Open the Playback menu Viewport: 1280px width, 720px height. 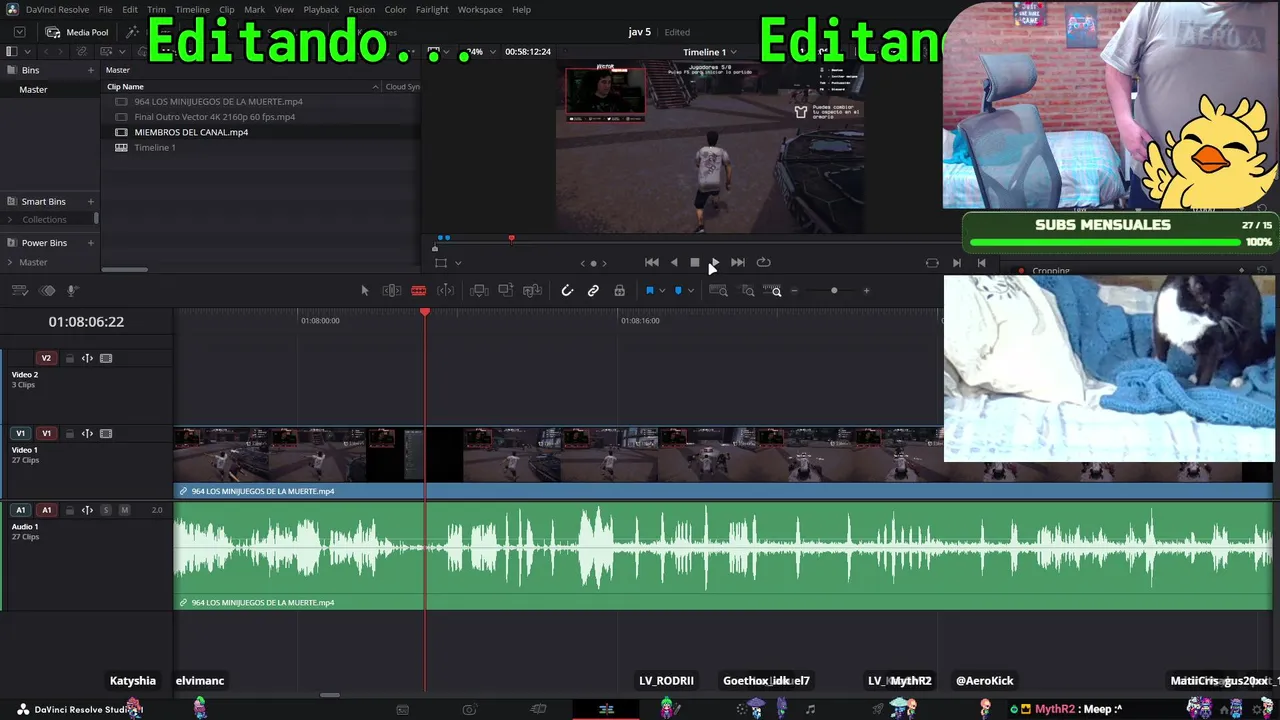321,10
